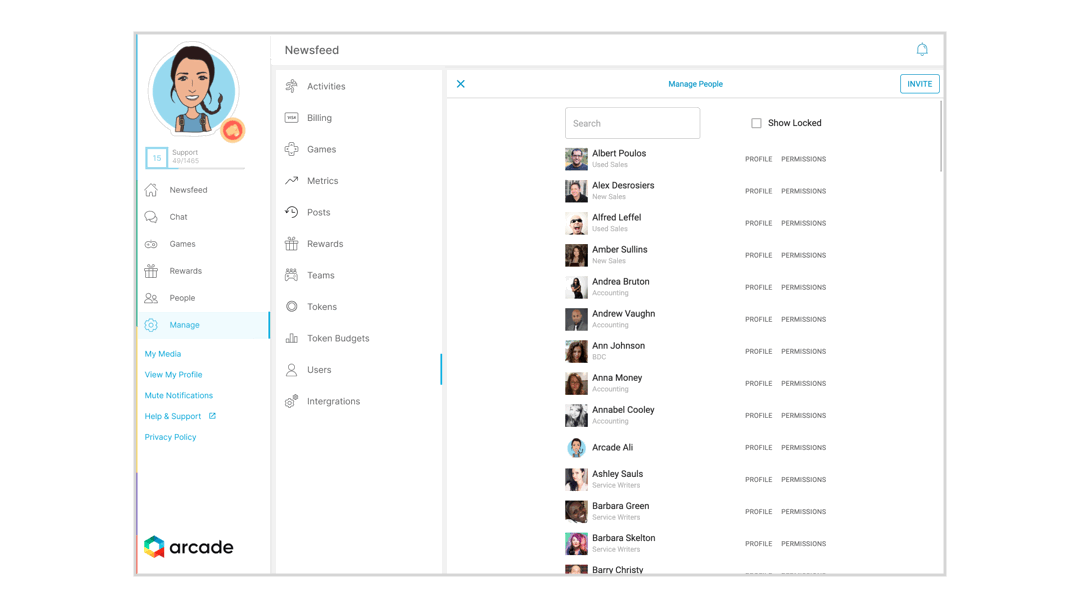Open View My Profile link

click(174, 375)
